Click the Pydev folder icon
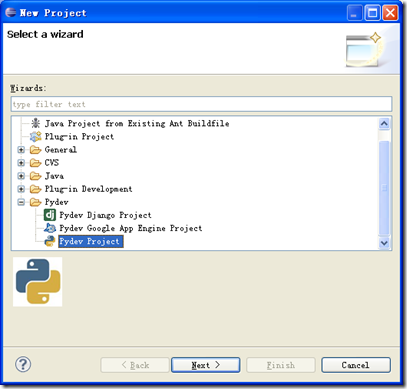This screenshot has width=407, height=389. pyautogui.click(x=35, y=202)
